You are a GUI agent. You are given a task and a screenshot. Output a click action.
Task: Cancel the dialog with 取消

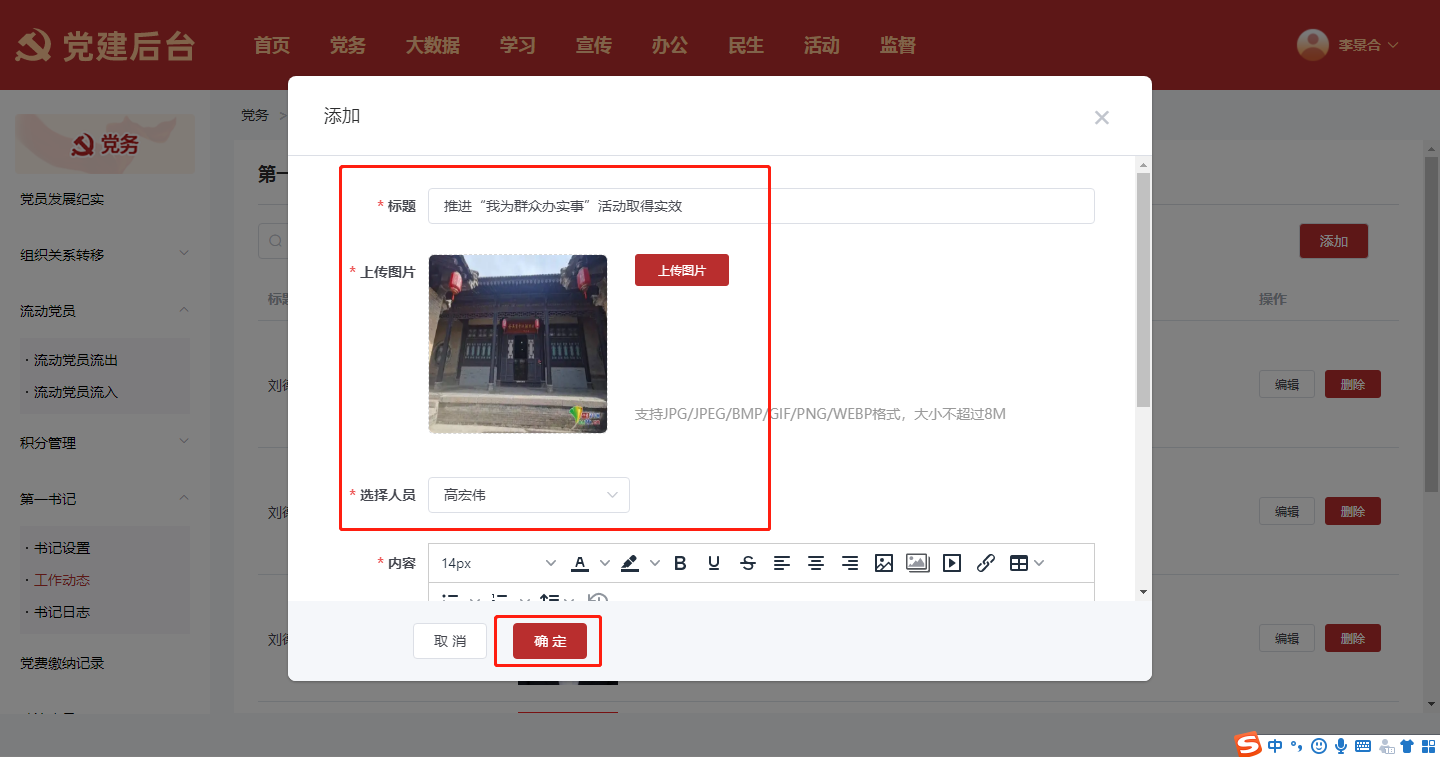tap(450, 641)
